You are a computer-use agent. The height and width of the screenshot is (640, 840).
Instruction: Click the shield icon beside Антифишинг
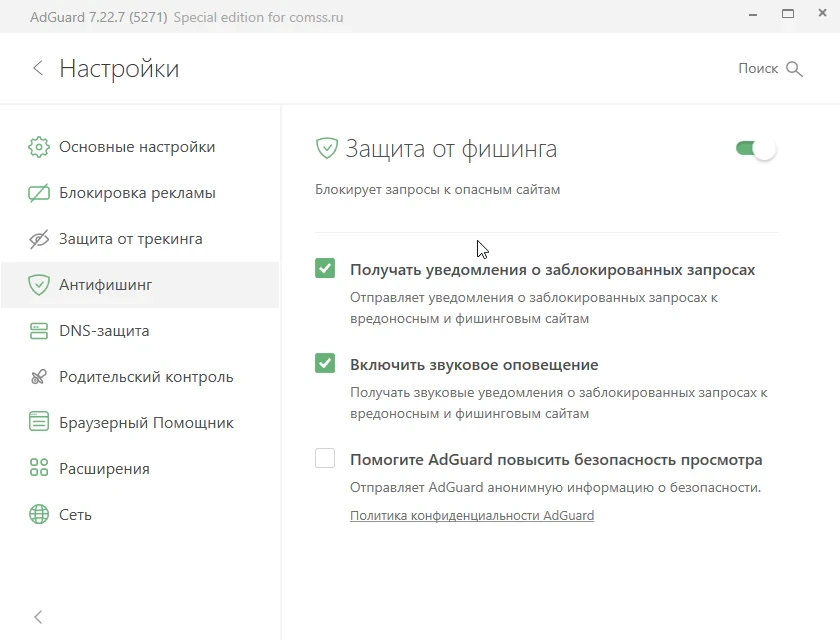point(39,285)
